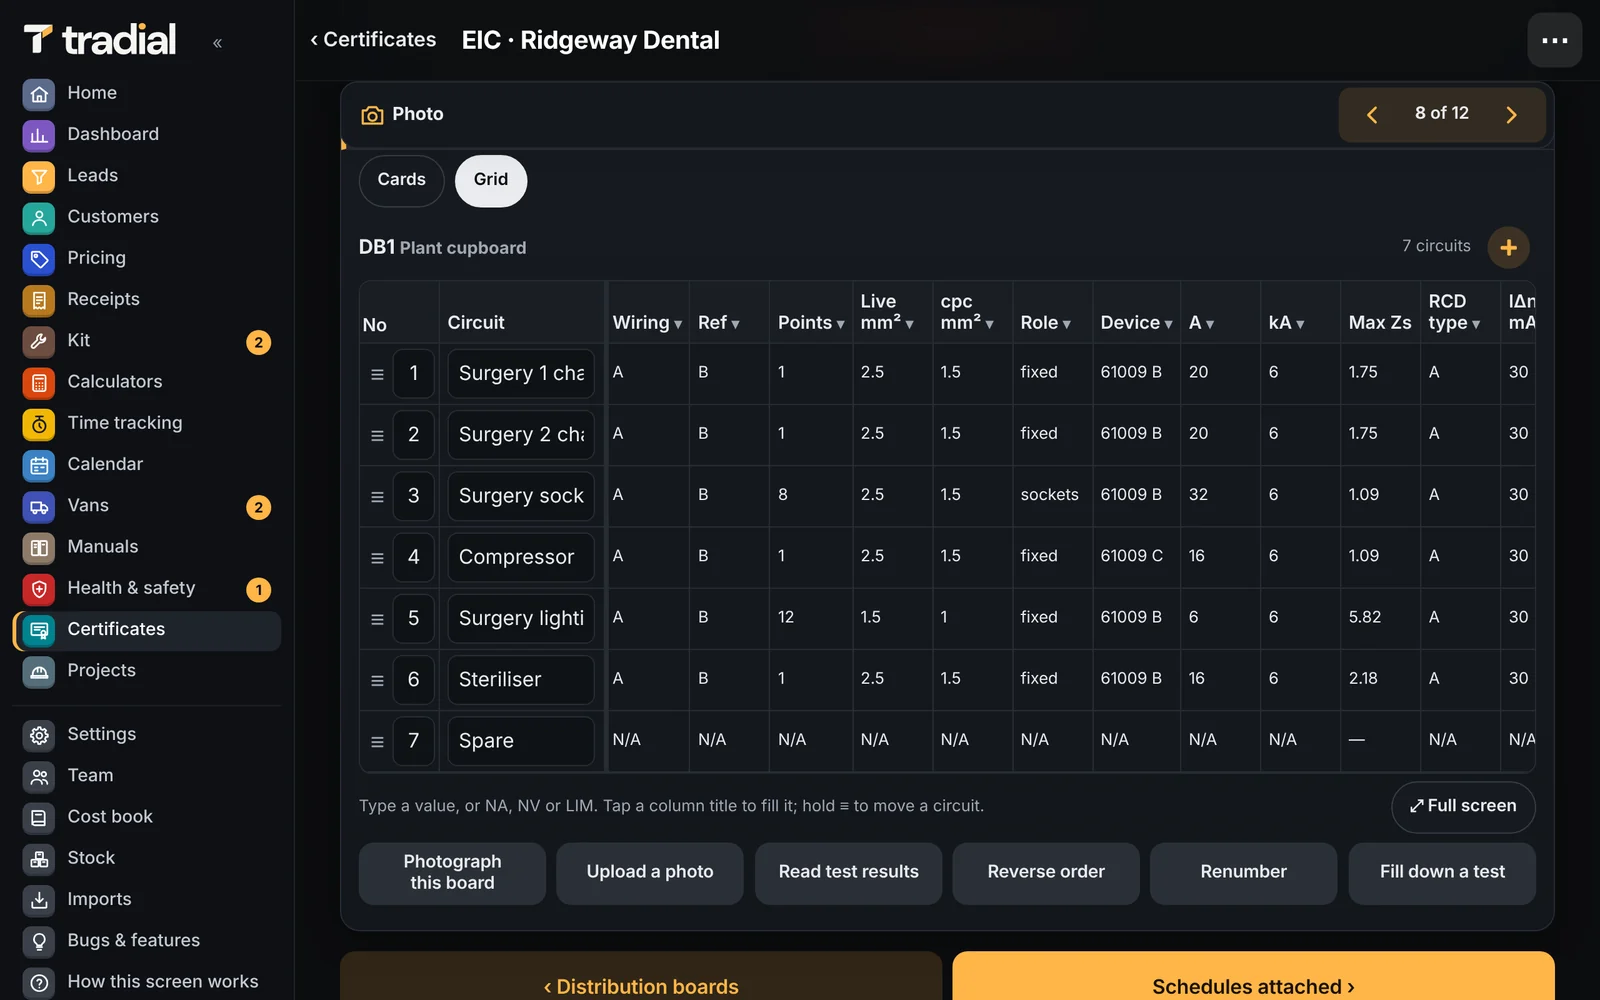Click the Reverse order button
1600x1000 pixels.
[x=1046, y=873]
